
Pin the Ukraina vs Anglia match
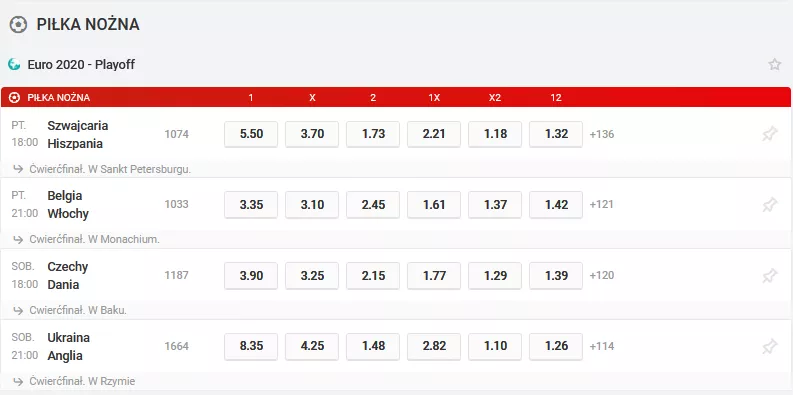click(x=769, y=346)
